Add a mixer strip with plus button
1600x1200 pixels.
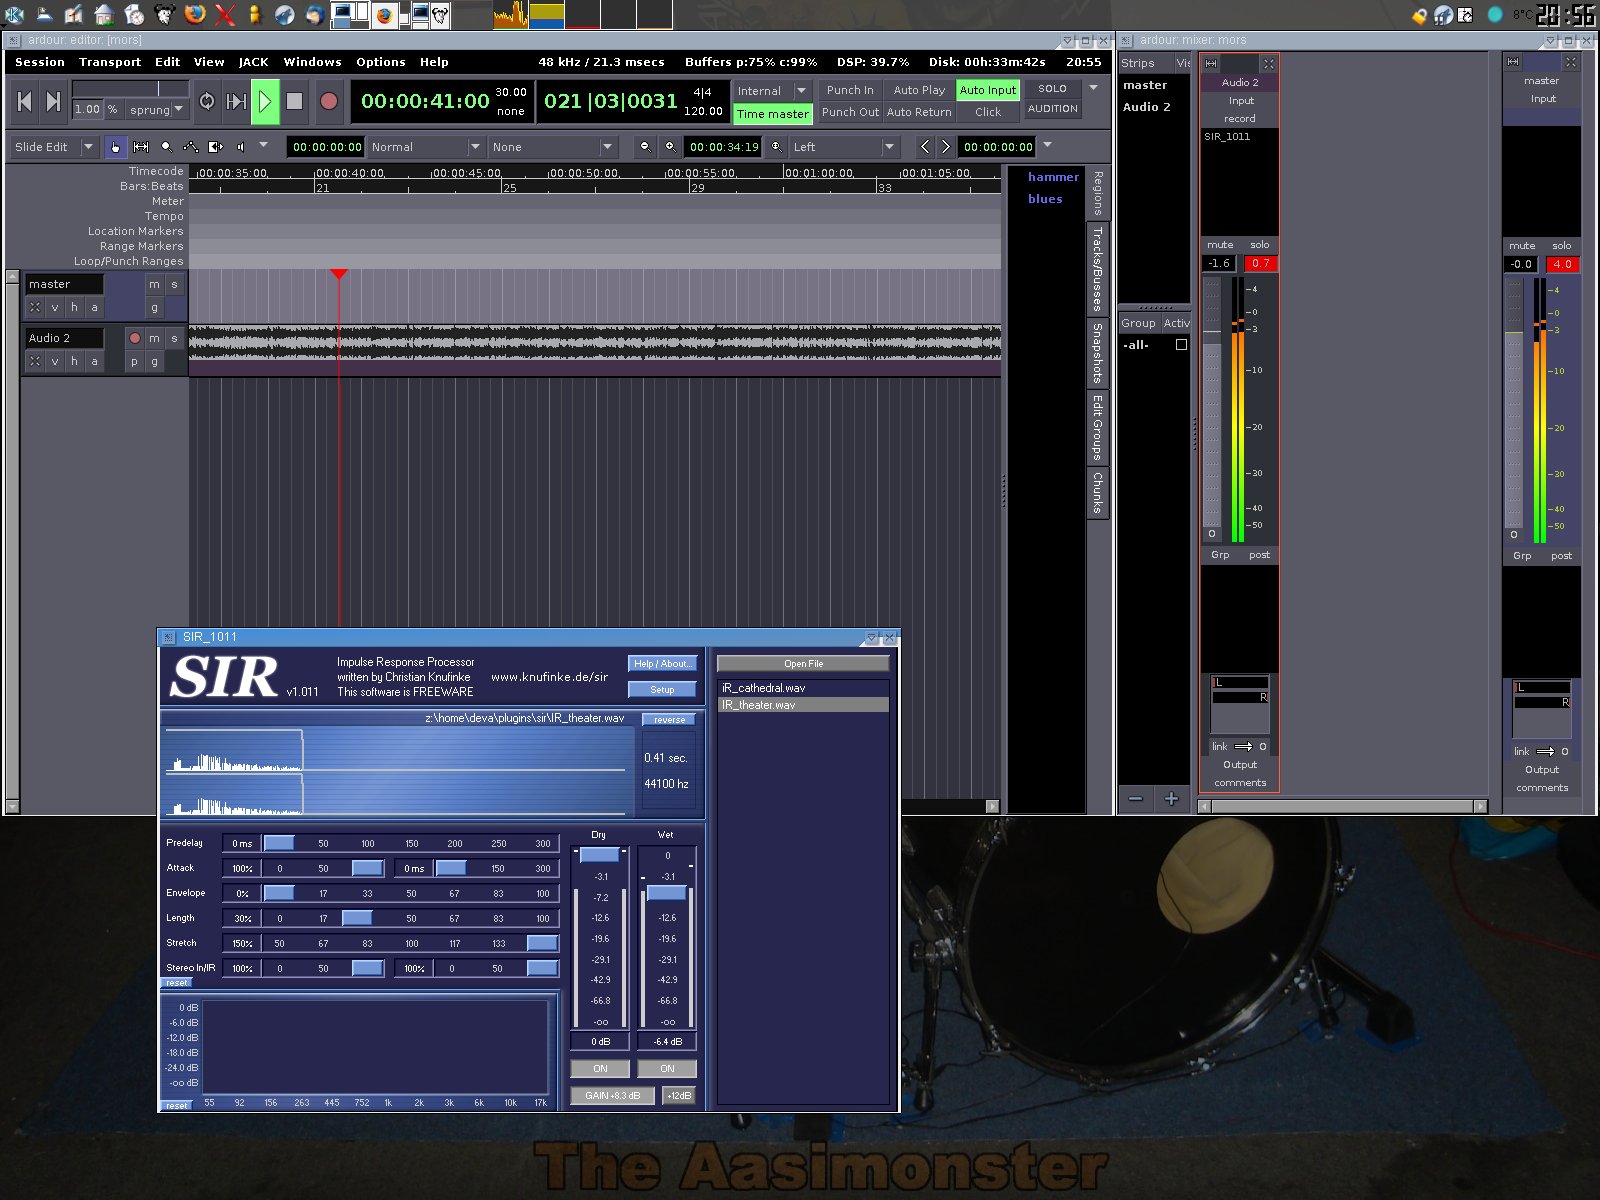[1171, 798]
